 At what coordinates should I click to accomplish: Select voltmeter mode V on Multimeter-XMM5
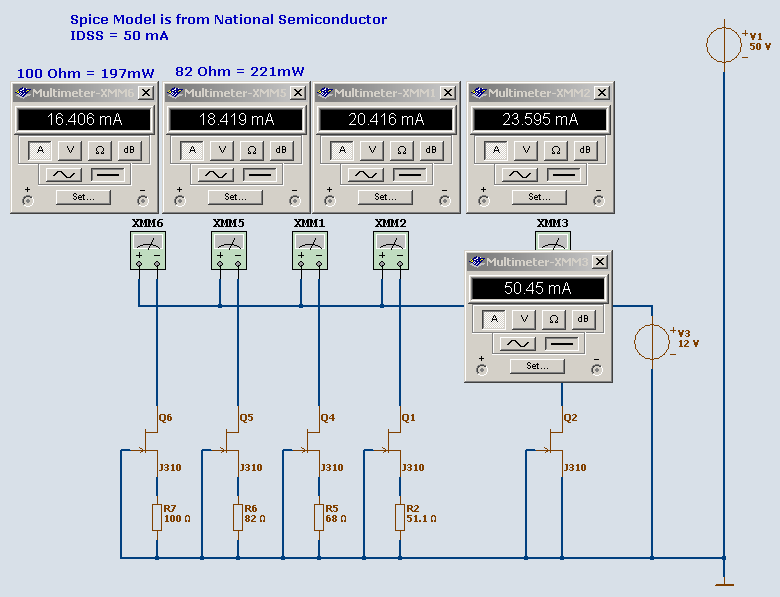222,150
